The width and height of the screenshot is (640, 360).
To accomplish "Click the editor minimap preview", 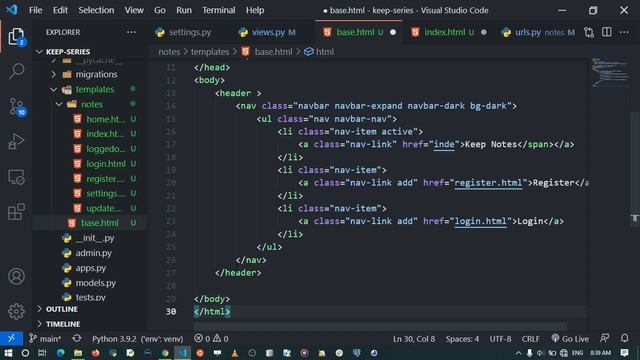I will coord(610,73).
